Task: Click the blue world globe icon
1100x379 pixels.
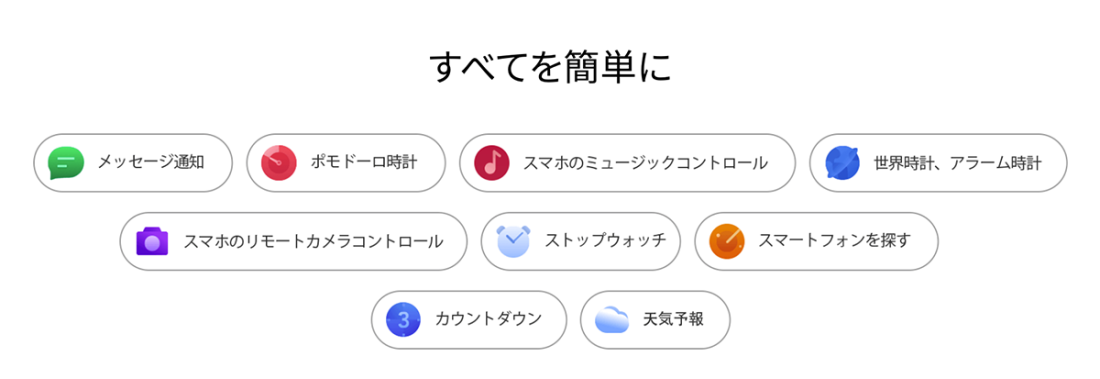Action: coord(842,164)
